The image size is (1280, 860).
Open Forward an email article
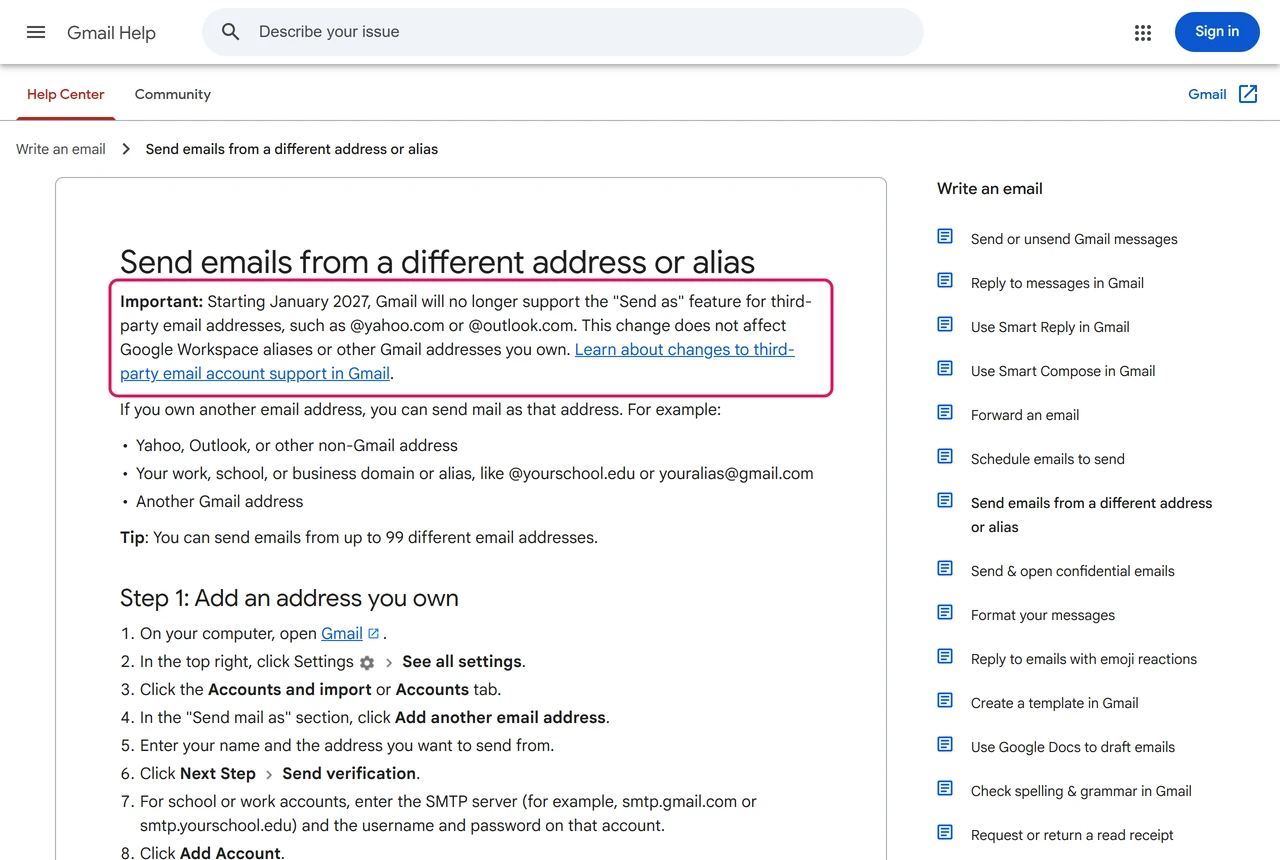point(1025,415)
